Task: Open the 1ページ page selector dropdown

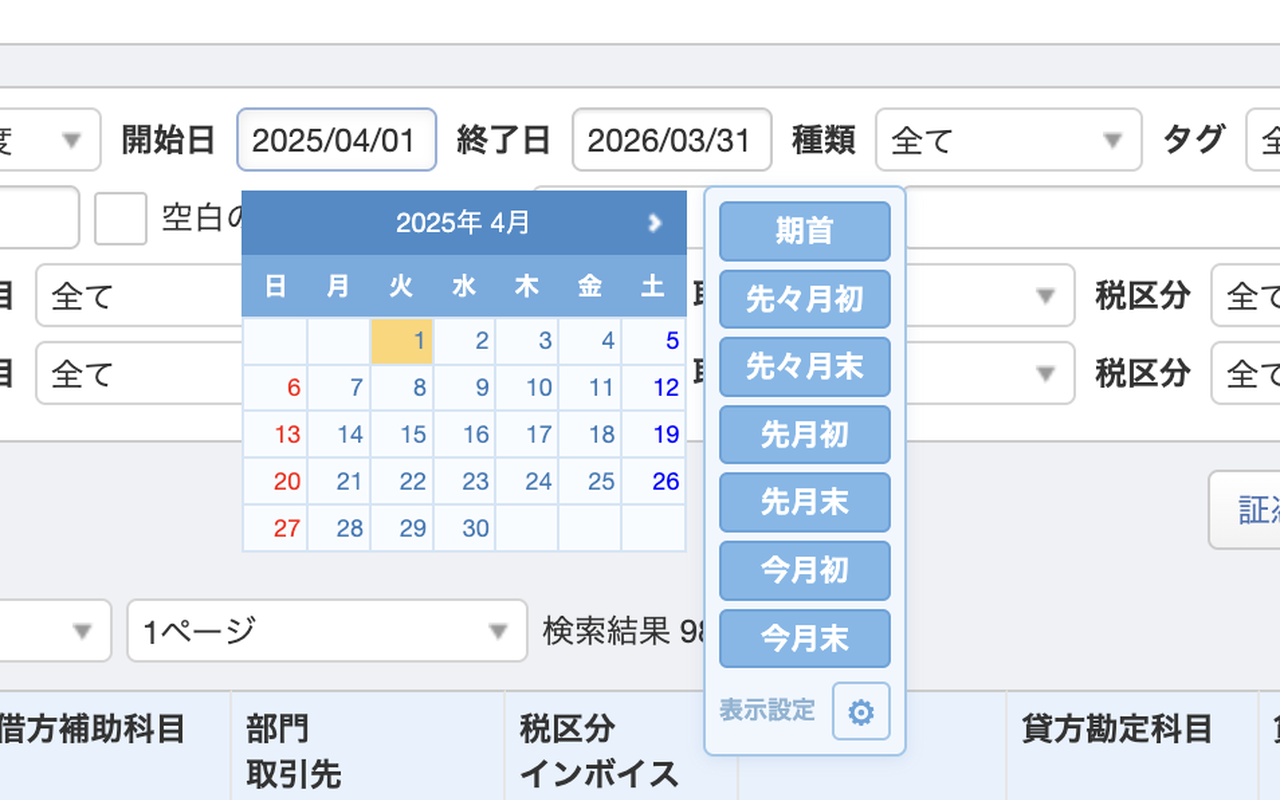Action: (327, 631)
